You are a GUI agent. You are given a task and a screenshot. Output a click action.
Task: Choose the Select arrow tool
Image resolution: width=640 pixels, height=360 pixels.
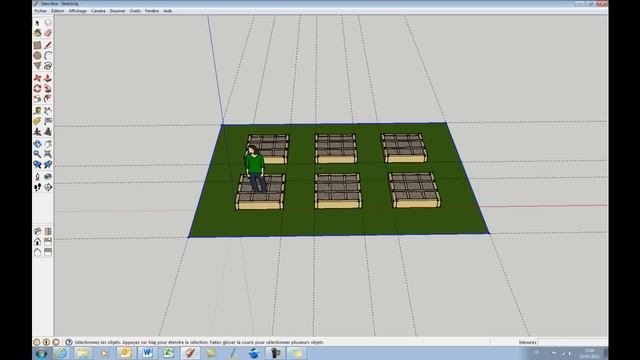tap(38, 23)
